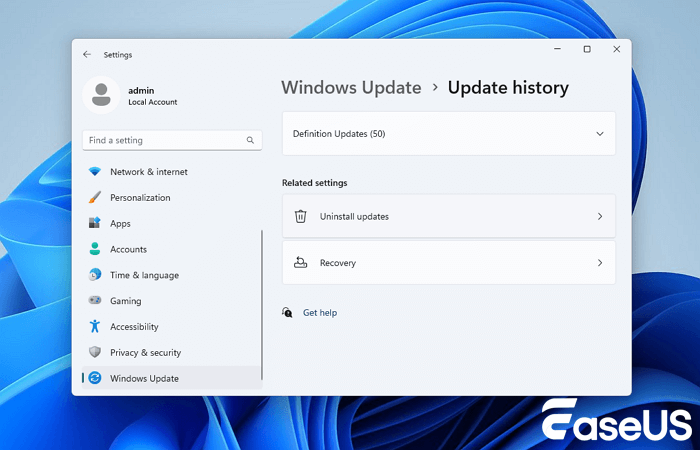Click the Related settings heading
This screenshot has height=450, width=700.
tap(314, 183)
